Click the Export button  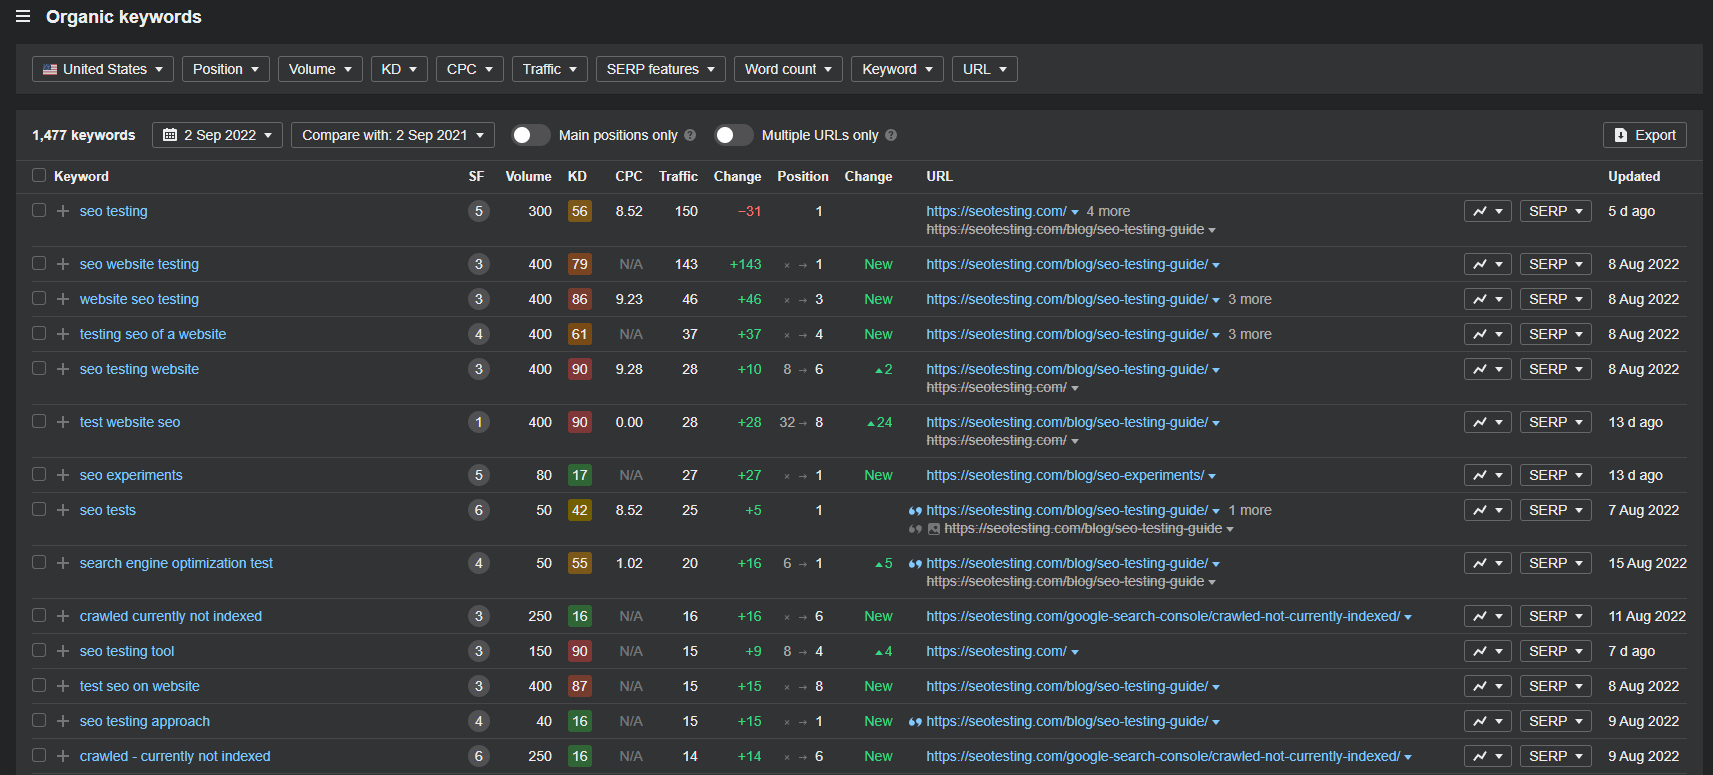pos(1644,135)
